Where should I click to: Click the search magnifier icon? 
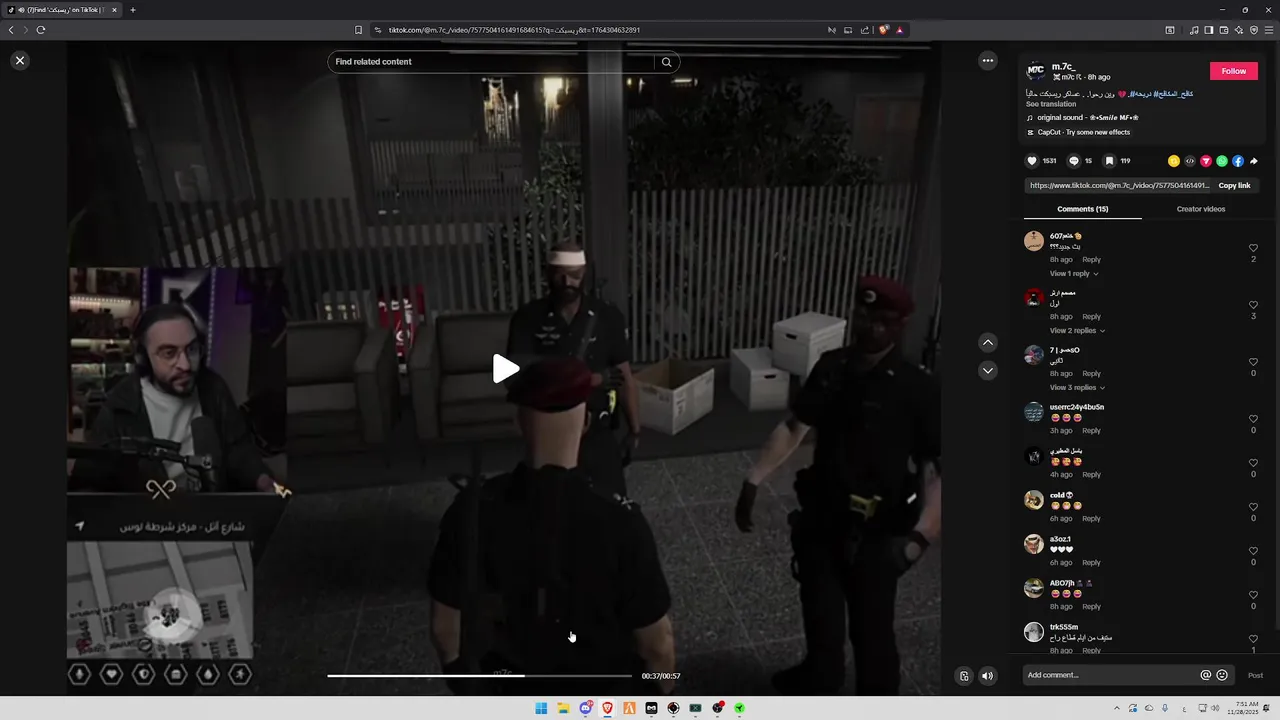click(667, 62)
